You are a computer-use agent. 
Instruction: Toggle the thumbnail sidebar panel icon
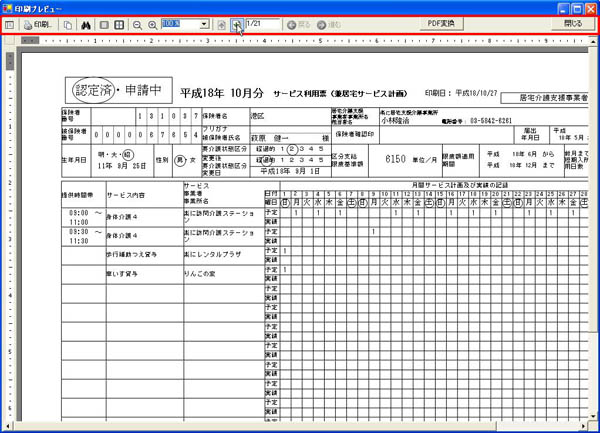pyautogui.click(x=10, y=25)
